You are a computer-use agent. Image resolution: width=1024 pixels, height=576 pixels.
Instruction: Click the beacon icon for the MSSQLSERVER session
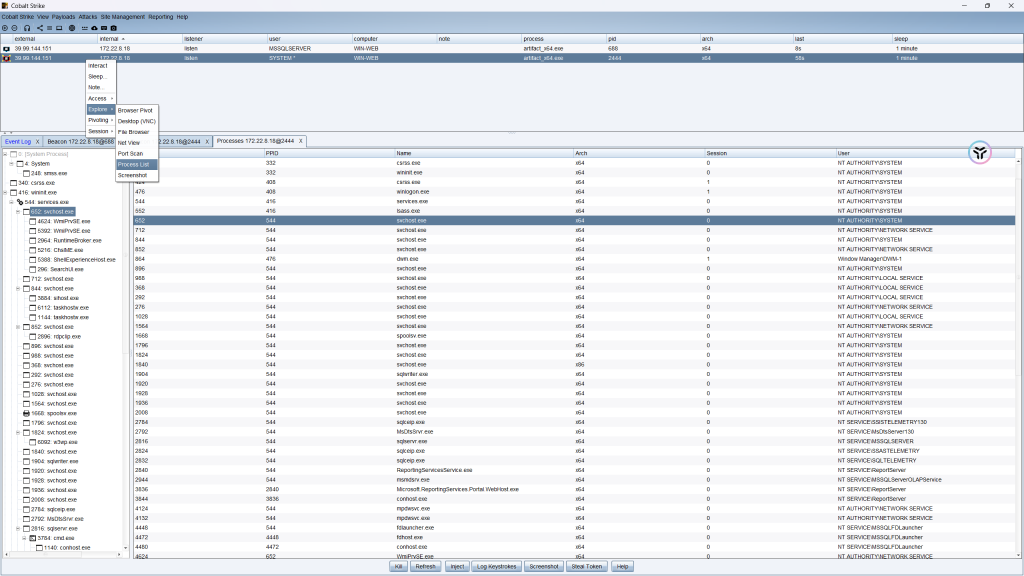pos(7,48)
